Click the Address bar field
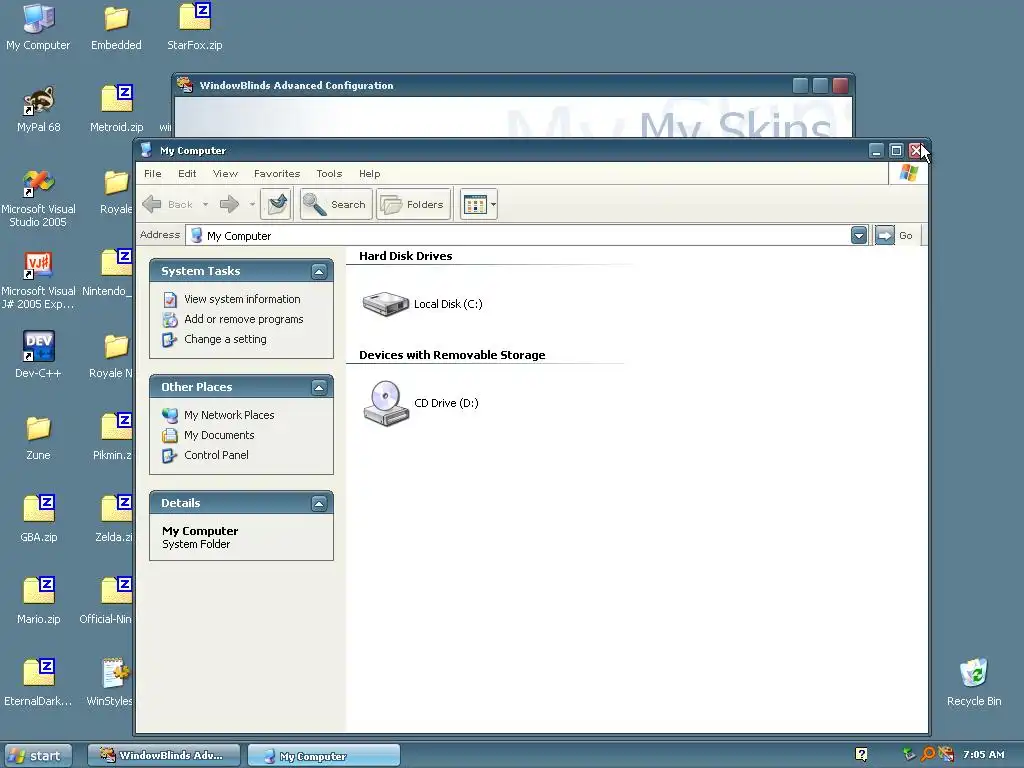This screenshot has height=768, width=1024. pyautogui.click(x=528, y=235)
